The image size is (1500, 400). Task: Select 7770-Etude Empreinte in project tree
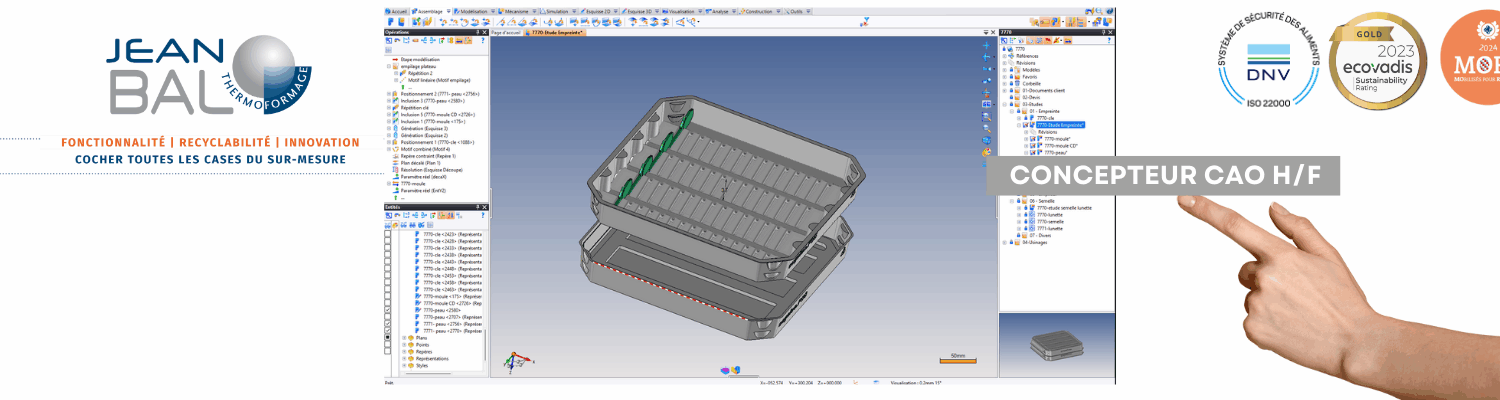tap(1060, 125)
